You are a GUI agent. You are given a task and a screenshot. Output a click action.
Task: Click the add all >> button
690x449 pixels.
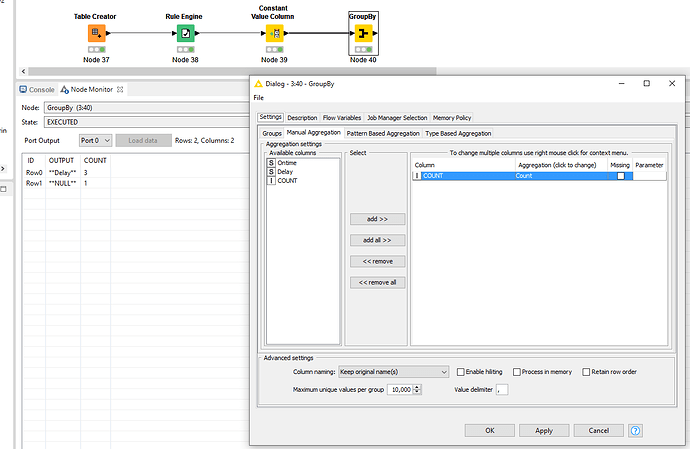pyautogui.click(x=378, y=240)
